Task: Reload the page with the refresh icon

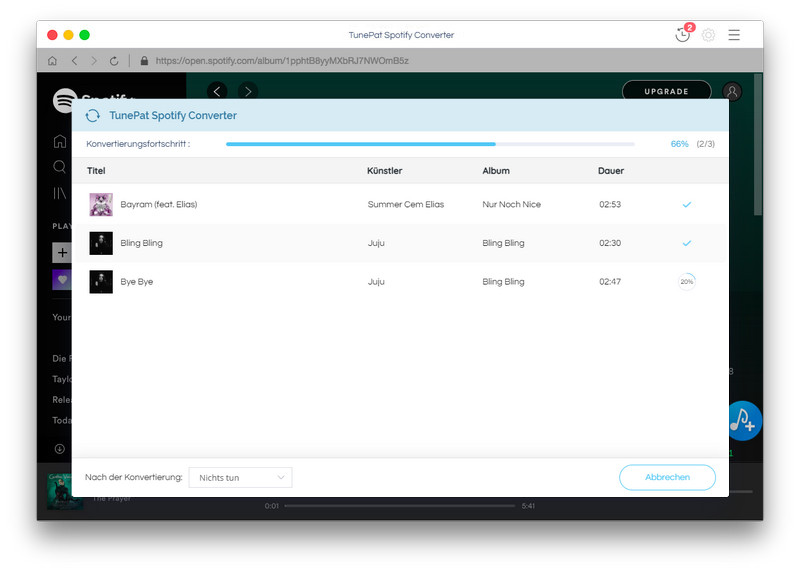Action: (114, 61)
